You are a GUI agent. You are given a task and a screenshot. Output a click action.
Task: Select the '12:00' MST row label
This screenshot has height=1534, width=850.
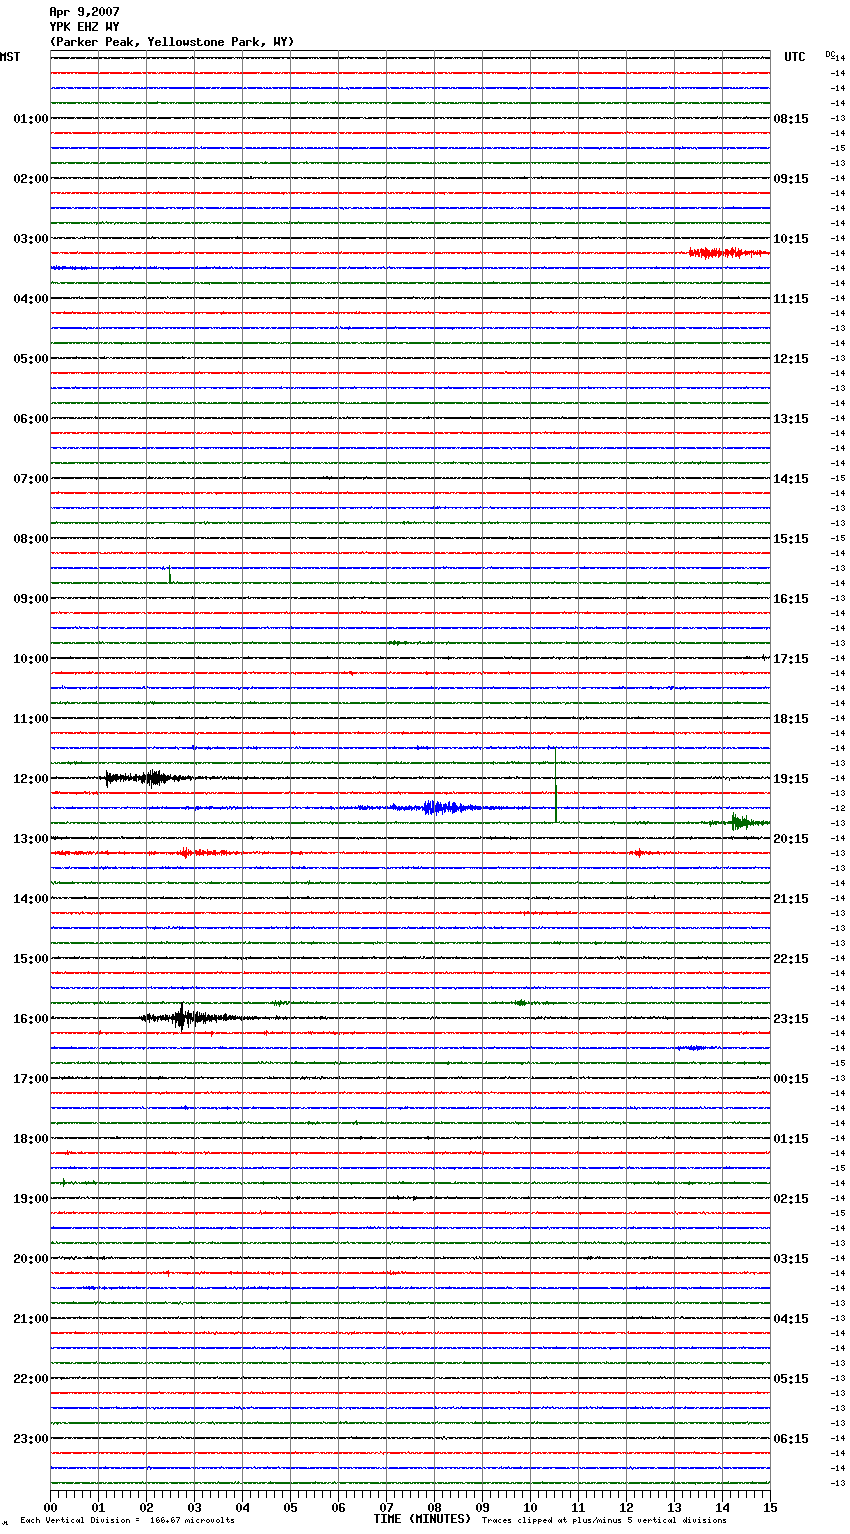click(x=31, y=779)
